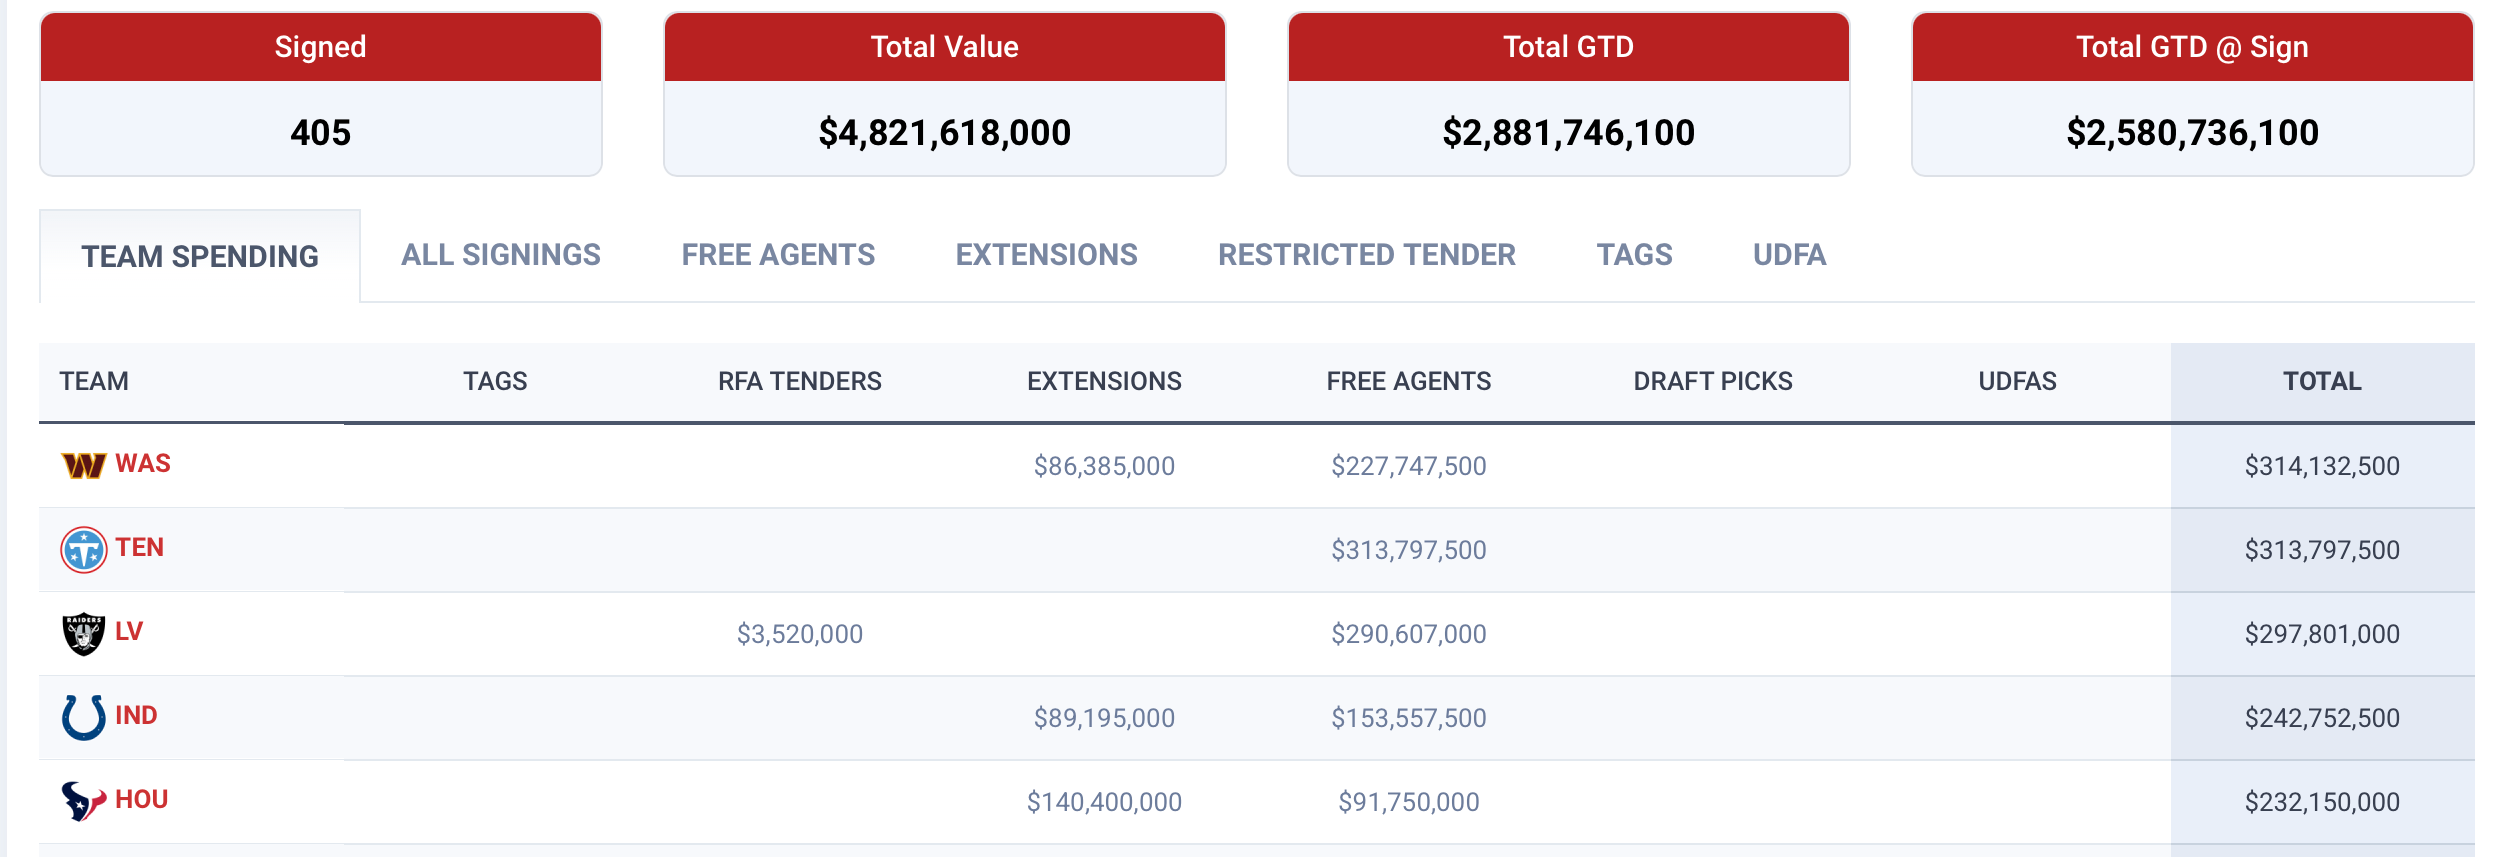The image size is (2503, 857).
Task: Click the Signed count summary card
Action: point(320,95)
